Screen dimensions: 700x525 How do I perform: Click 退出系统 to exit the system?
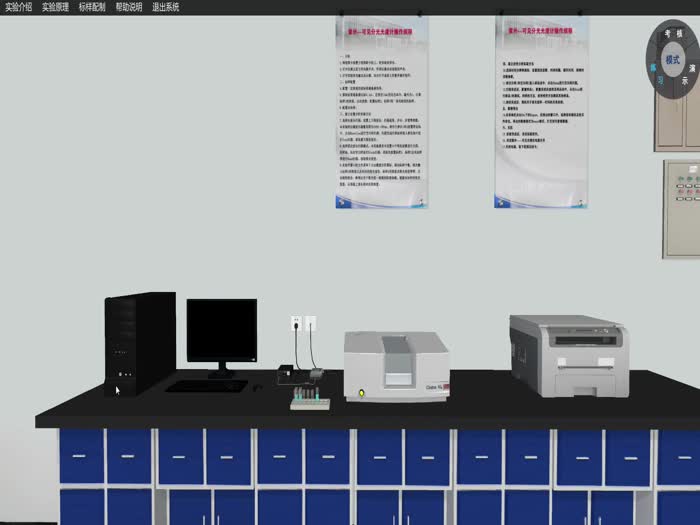click(x=168, y=7)
